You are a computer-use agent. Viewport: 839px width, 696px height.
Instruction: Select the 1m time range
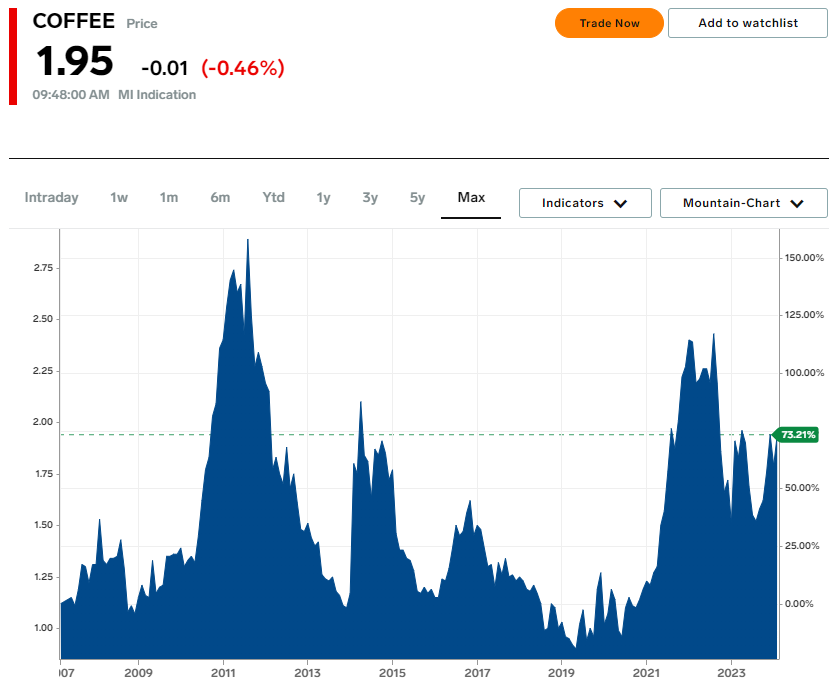click(x=169, y=198)
